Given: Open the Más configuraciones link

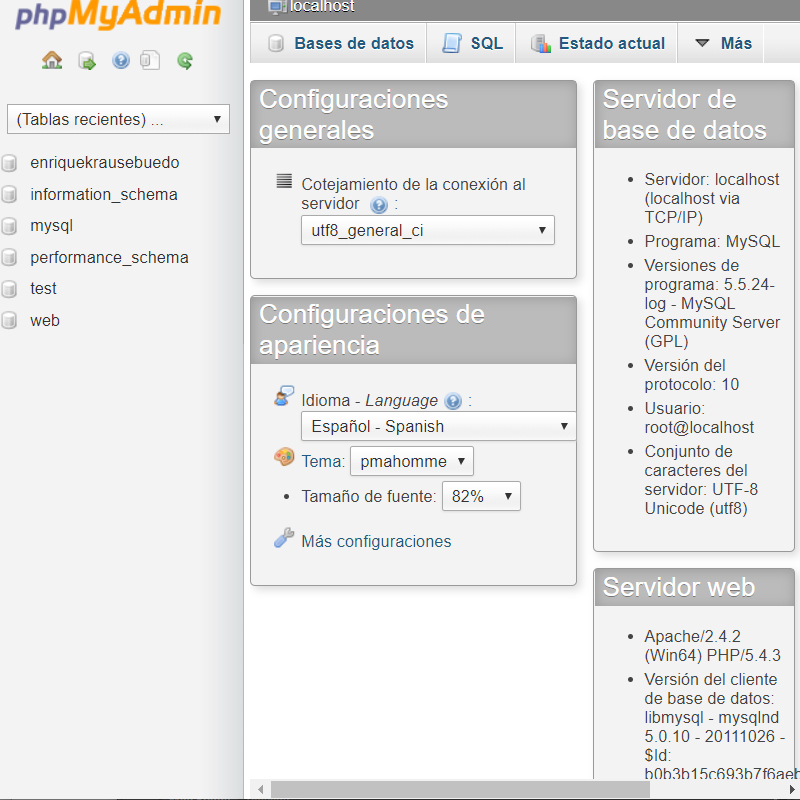Looking at the screenshot, I should [377, 541].
